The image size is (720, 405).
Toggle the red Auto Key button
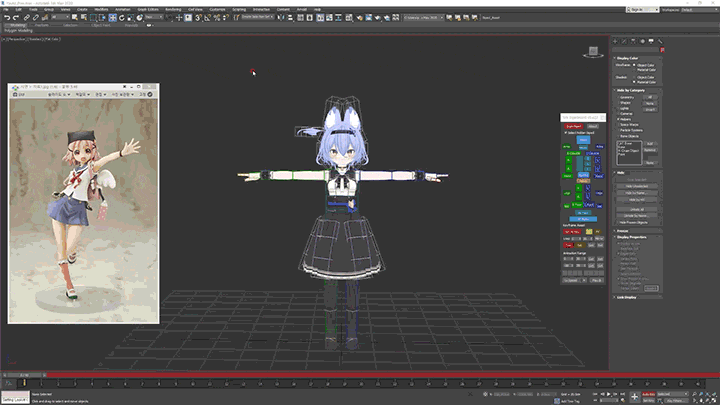pyautogui.click(x=648, y=394)
